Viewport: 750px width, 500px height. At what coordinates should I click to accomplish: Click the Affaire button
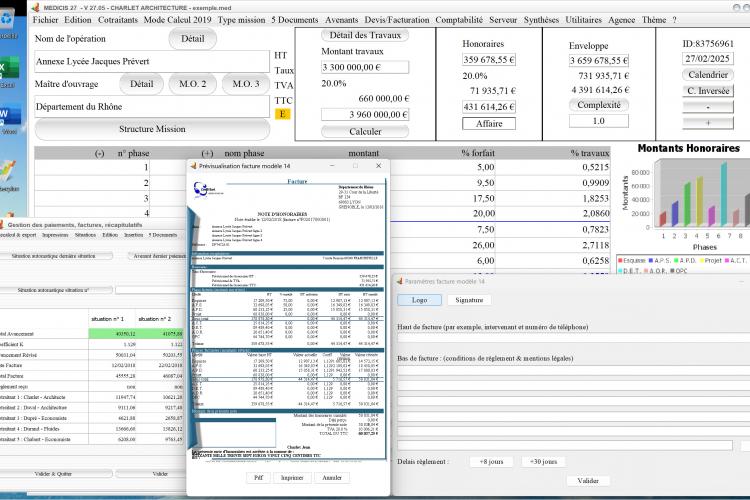(x=489, y=123)
